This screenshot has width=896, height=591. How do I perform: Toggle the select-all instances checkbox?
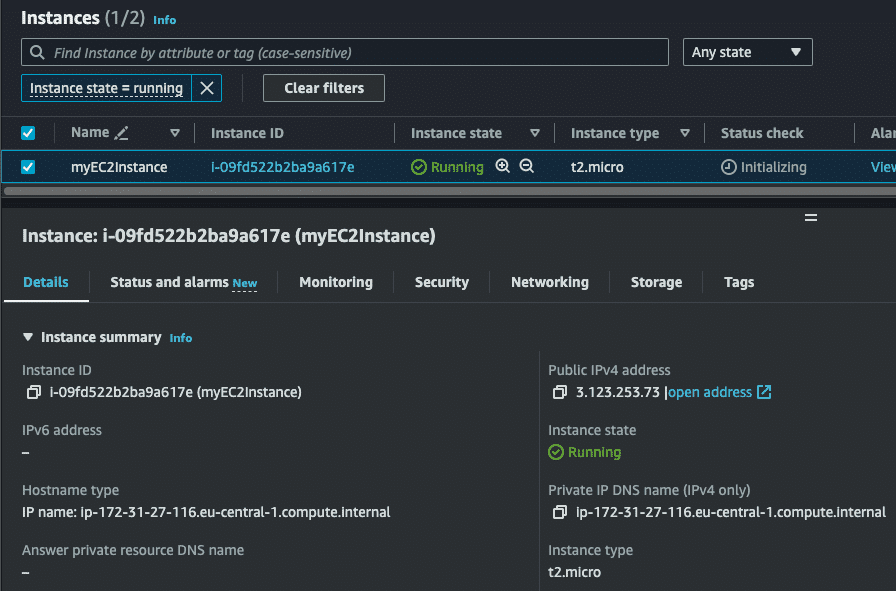28,133
